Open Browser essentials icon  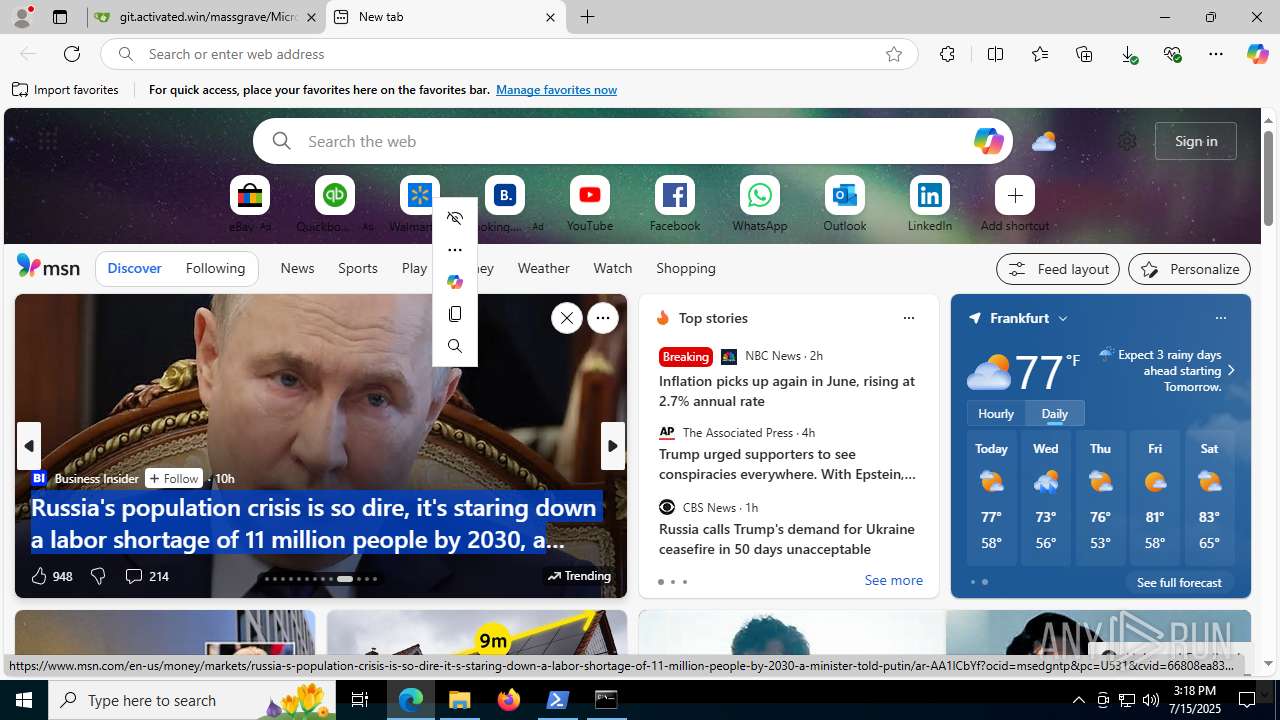pyautogui.click(x=1172, y=54)
